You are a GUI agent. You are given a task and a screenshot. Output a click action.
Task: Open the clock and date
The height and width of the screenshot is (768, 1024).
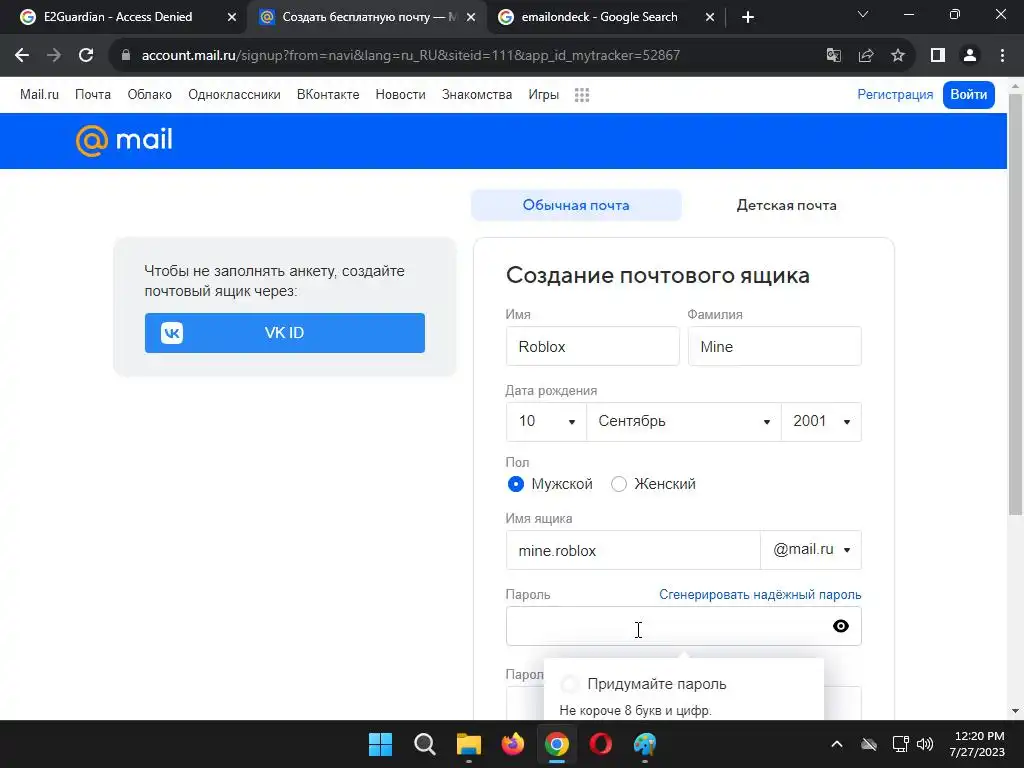tap(977, 744)
